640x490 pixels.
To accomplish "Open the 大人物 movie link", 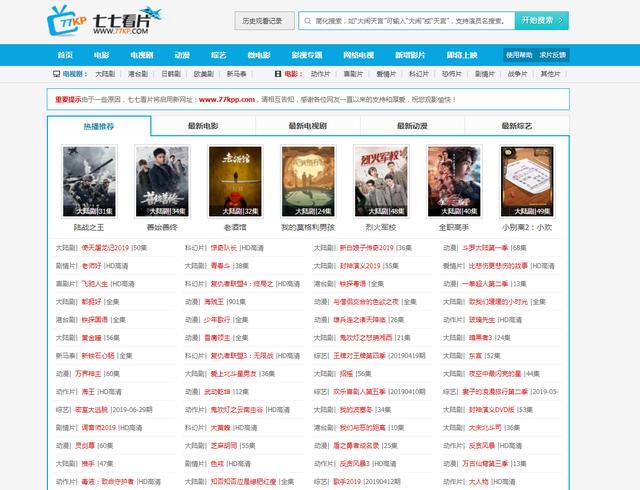I will (479, 481).
